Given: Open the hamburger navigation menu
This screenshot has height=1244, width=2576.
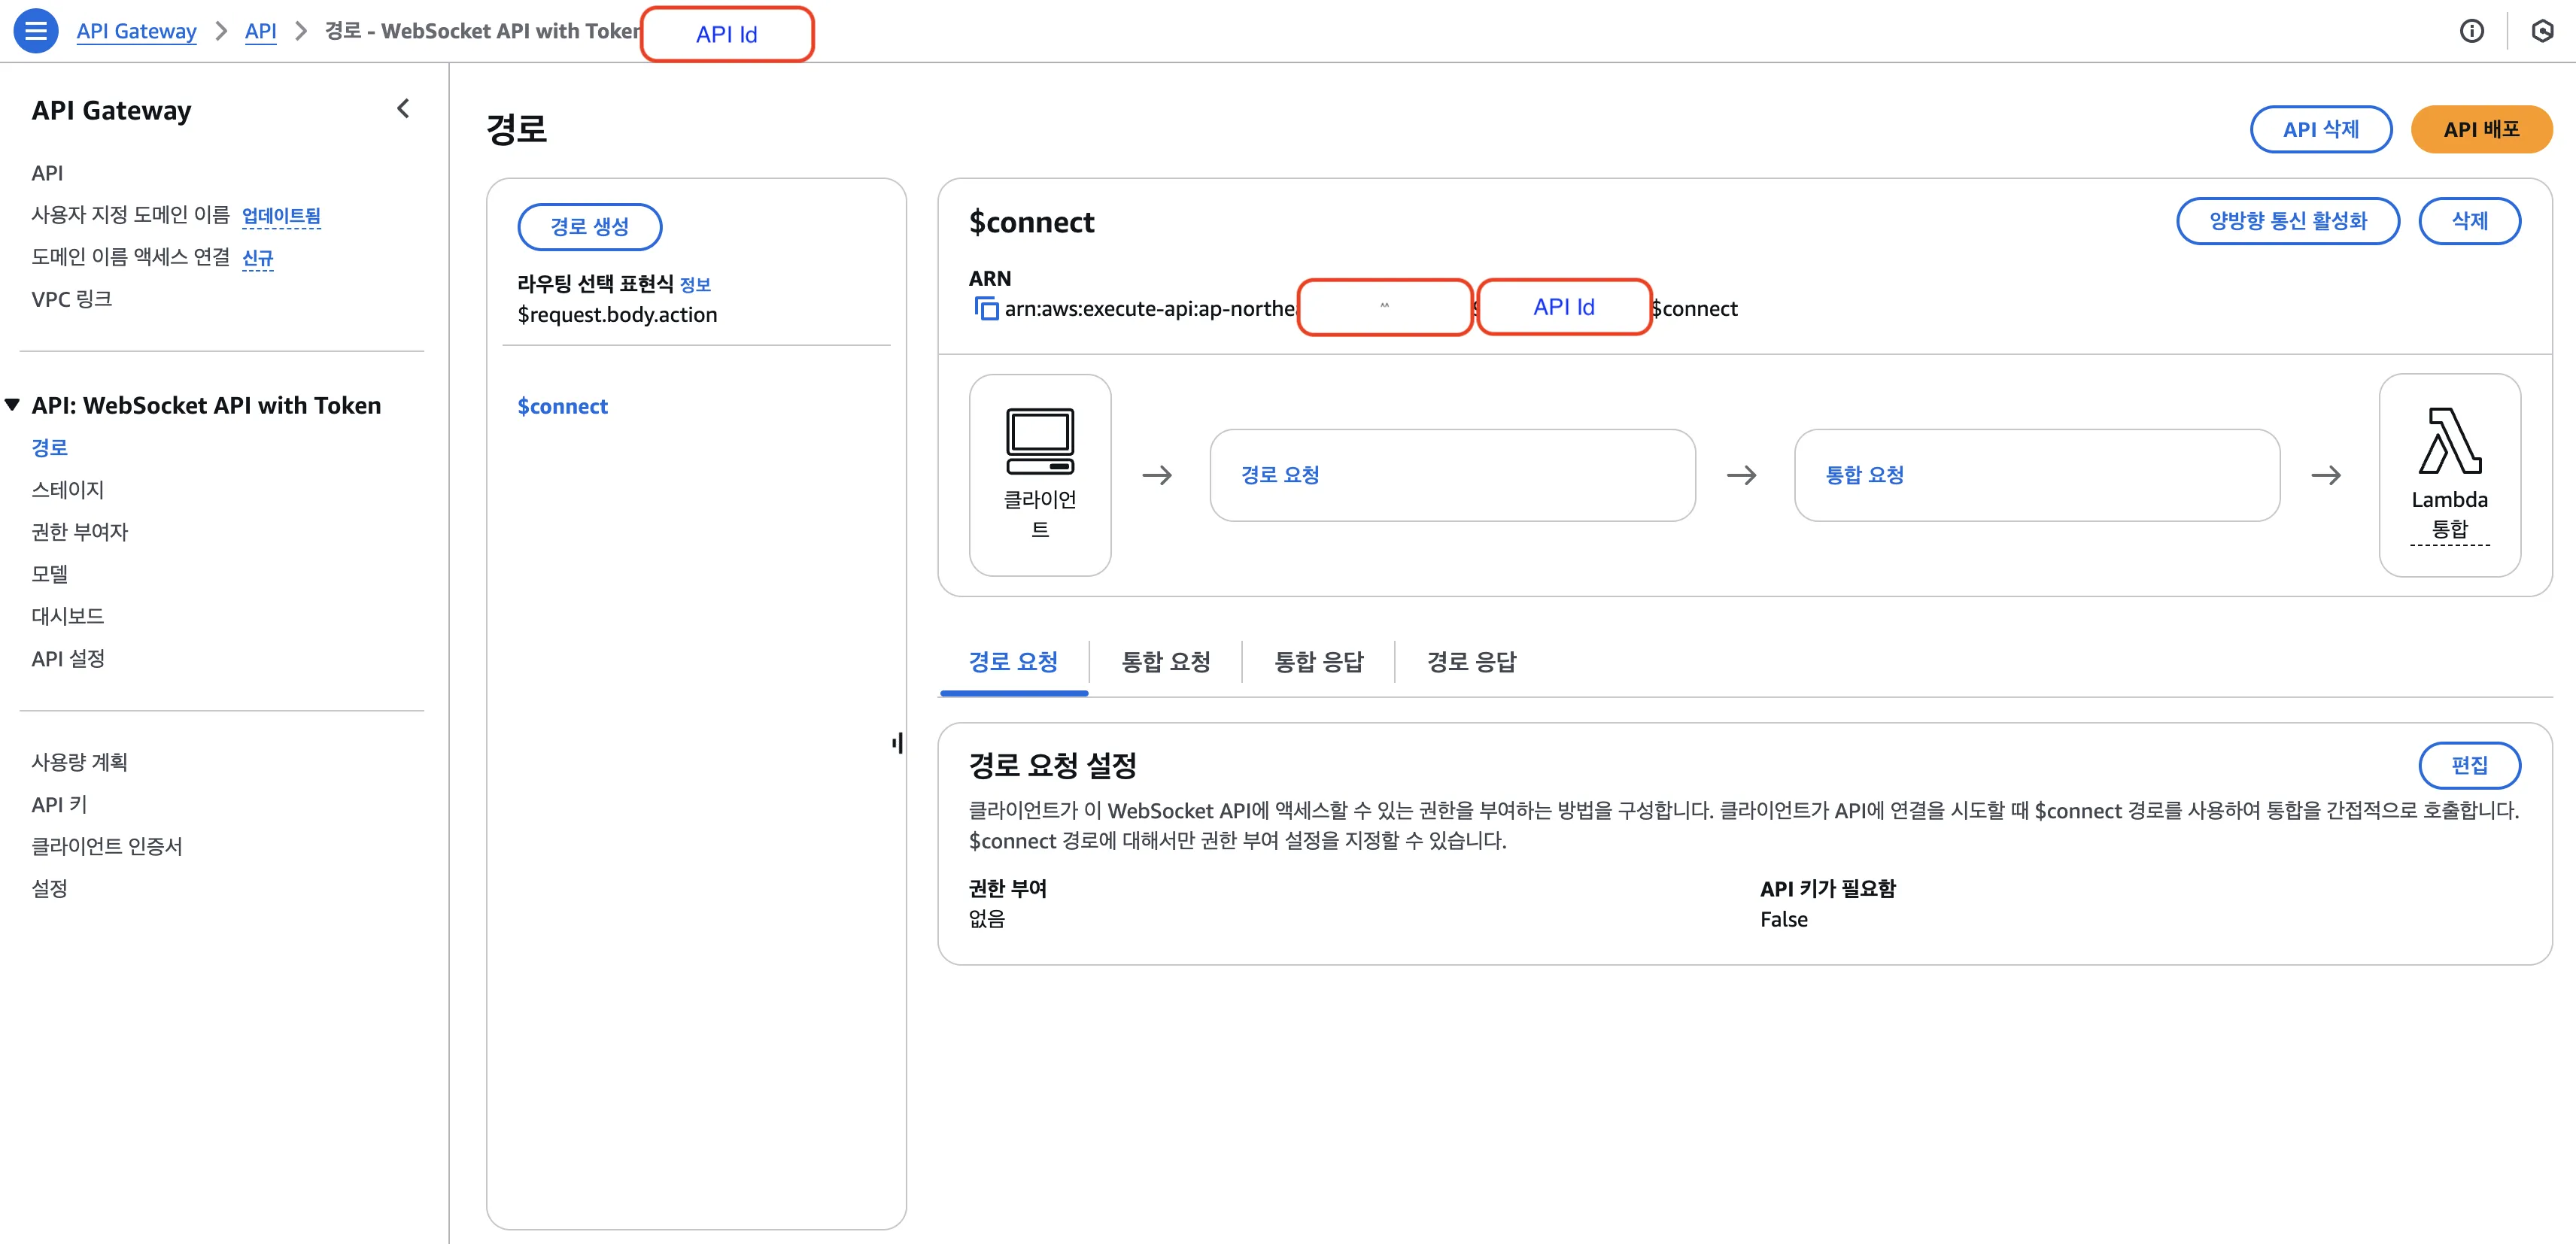Looking at the screenshot, I should point(36,30).
